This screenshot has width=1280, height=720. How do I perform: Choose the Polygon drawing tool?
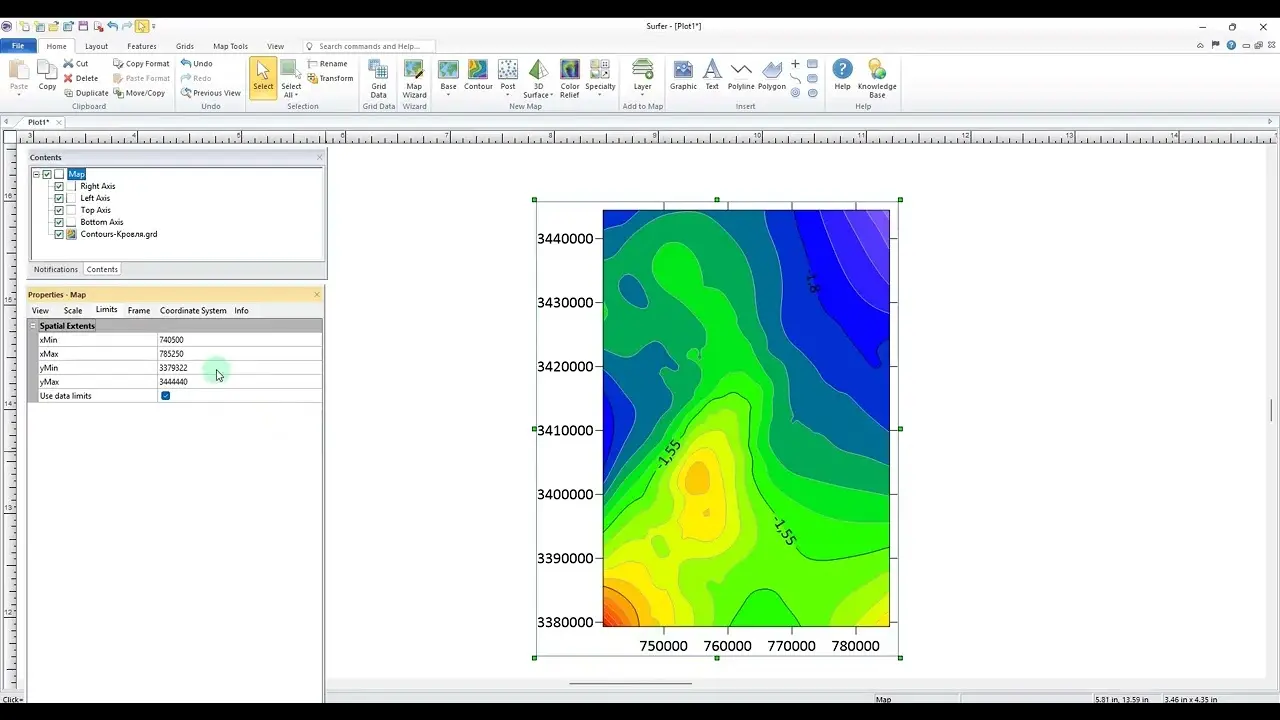(772, 76)
